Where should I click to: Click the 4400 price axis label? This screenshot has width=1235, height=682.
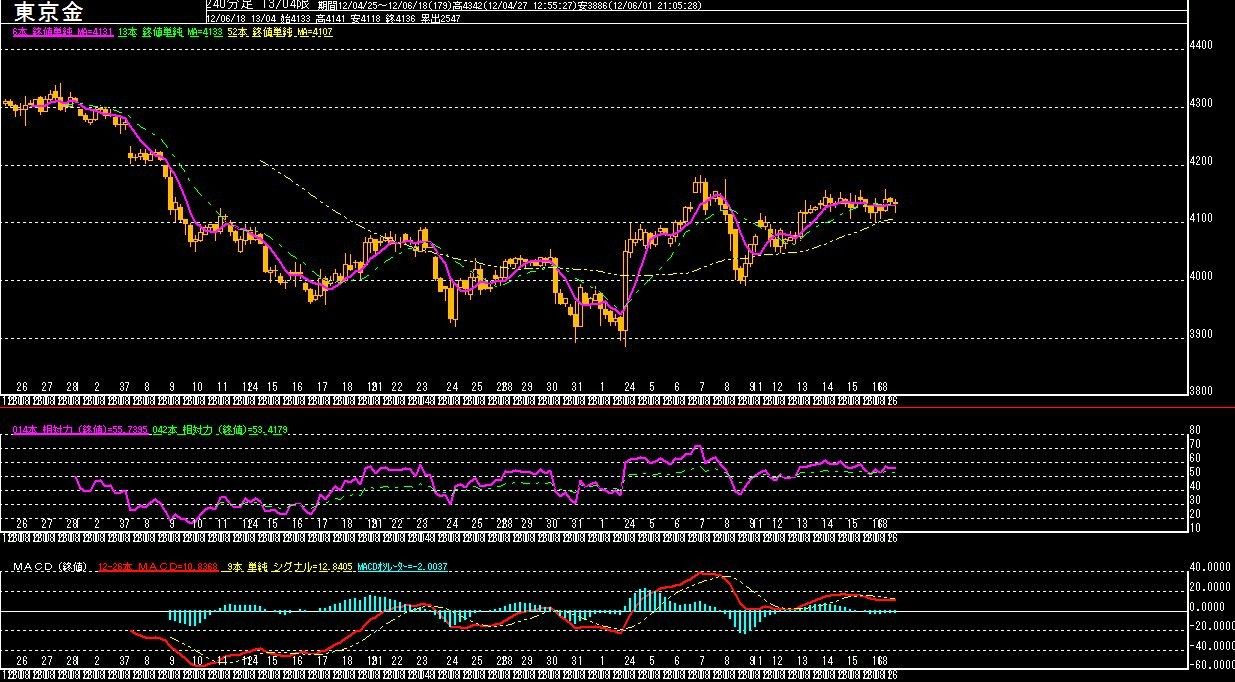point(1200,45)
